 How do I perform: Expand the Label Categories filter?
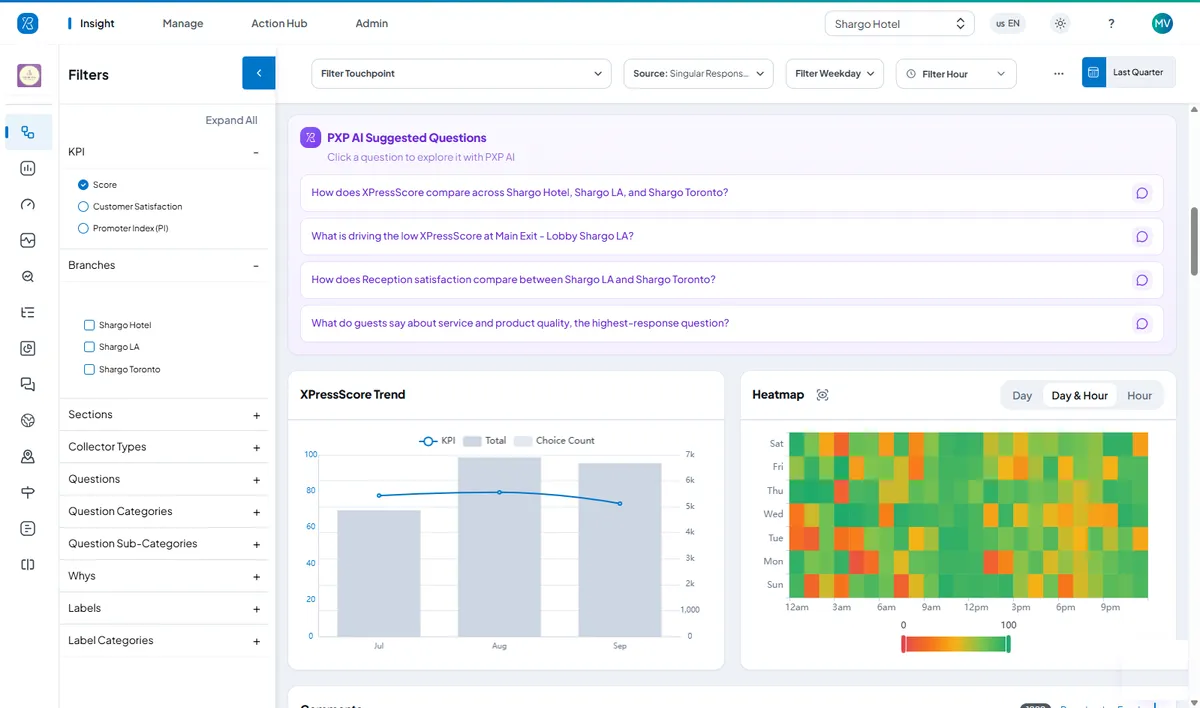point(257,641)
